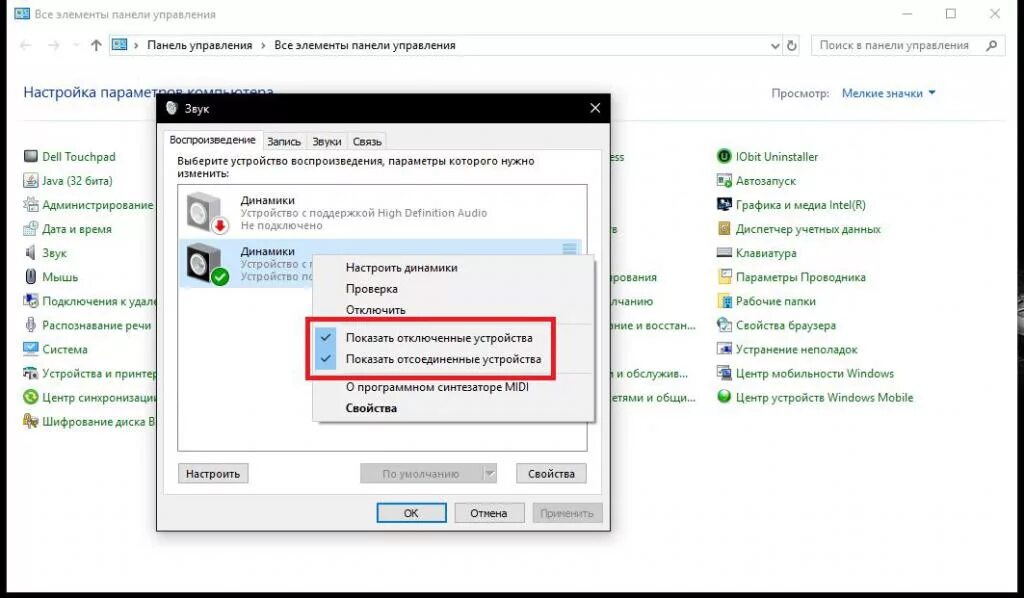Select the Воспроизведение tab
Image resolution: width=1024 pixels, height=598 pixels.
(212, 140)
